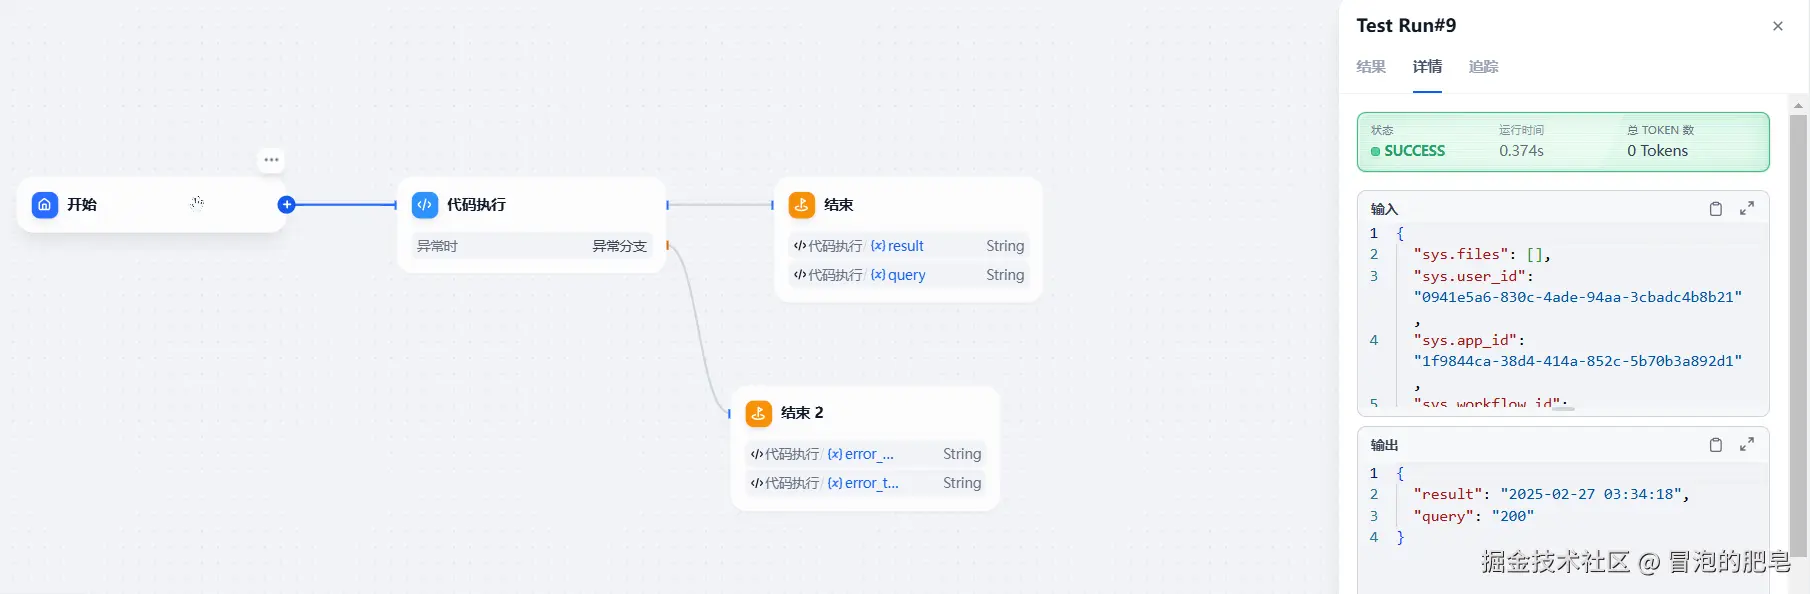
Task: Select the 代码执行 node title
Action: (x=476, y=205)
